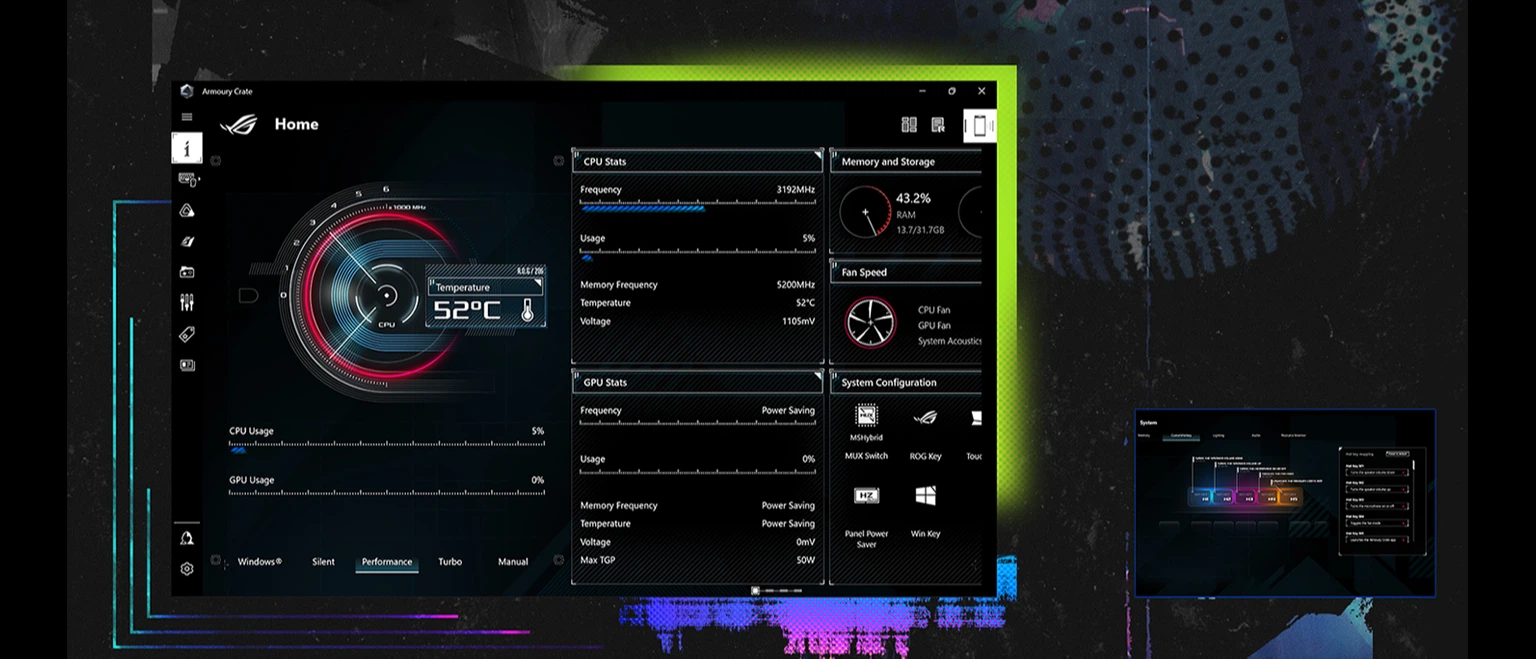Viewport: 1536px width, 659px height.
Task: Switch to Windows® operating mode
Action: point(259,562)
